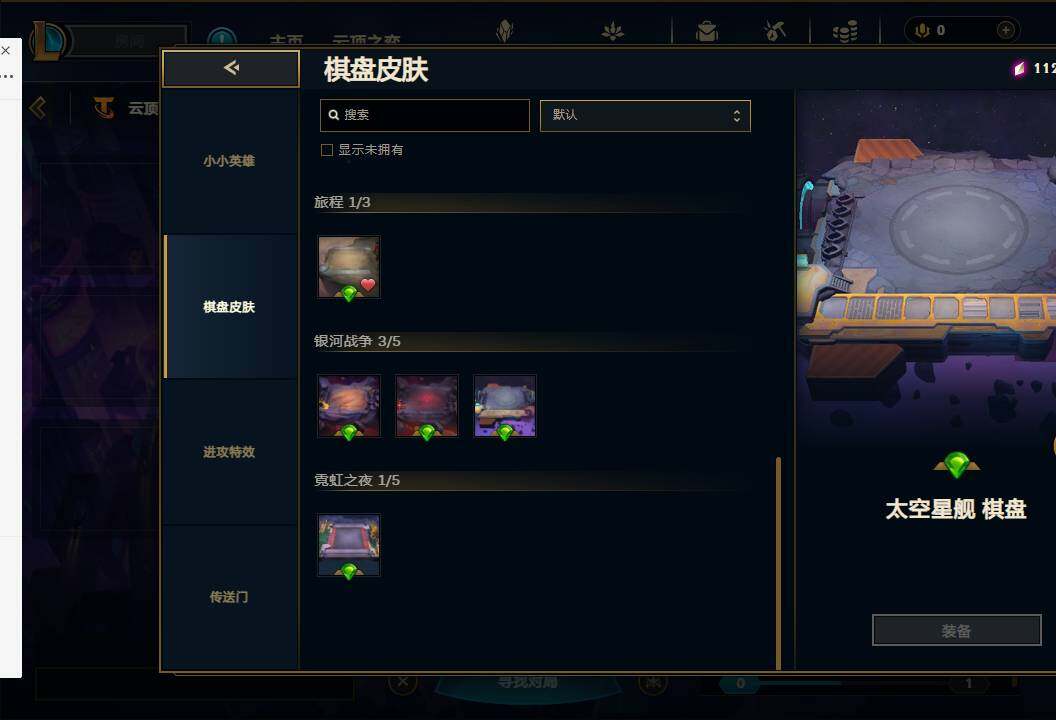Open the 默认 sort dropdown
The image size is (1056, 720).
[x=645, y=116]
